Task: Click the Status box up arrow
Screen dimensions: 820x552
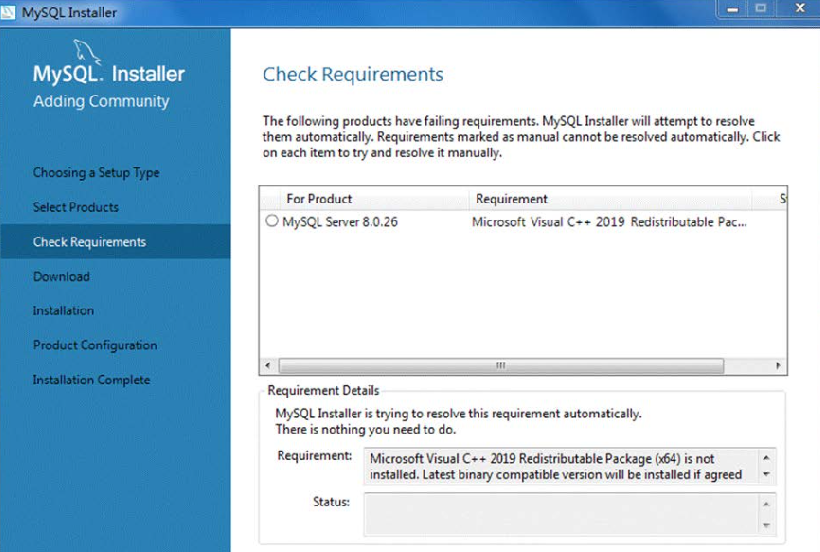Action: point(766,504)
